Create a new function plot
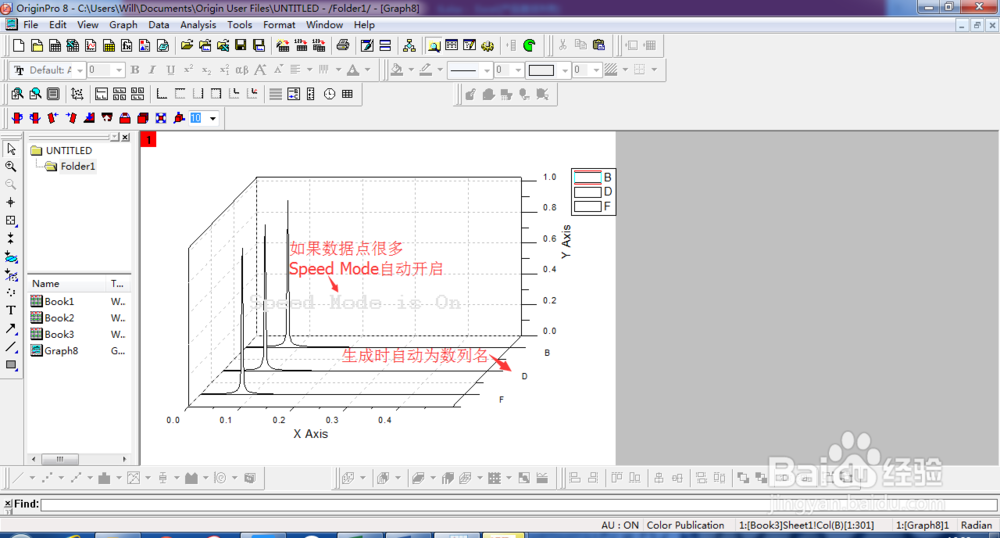 point(127,45)
